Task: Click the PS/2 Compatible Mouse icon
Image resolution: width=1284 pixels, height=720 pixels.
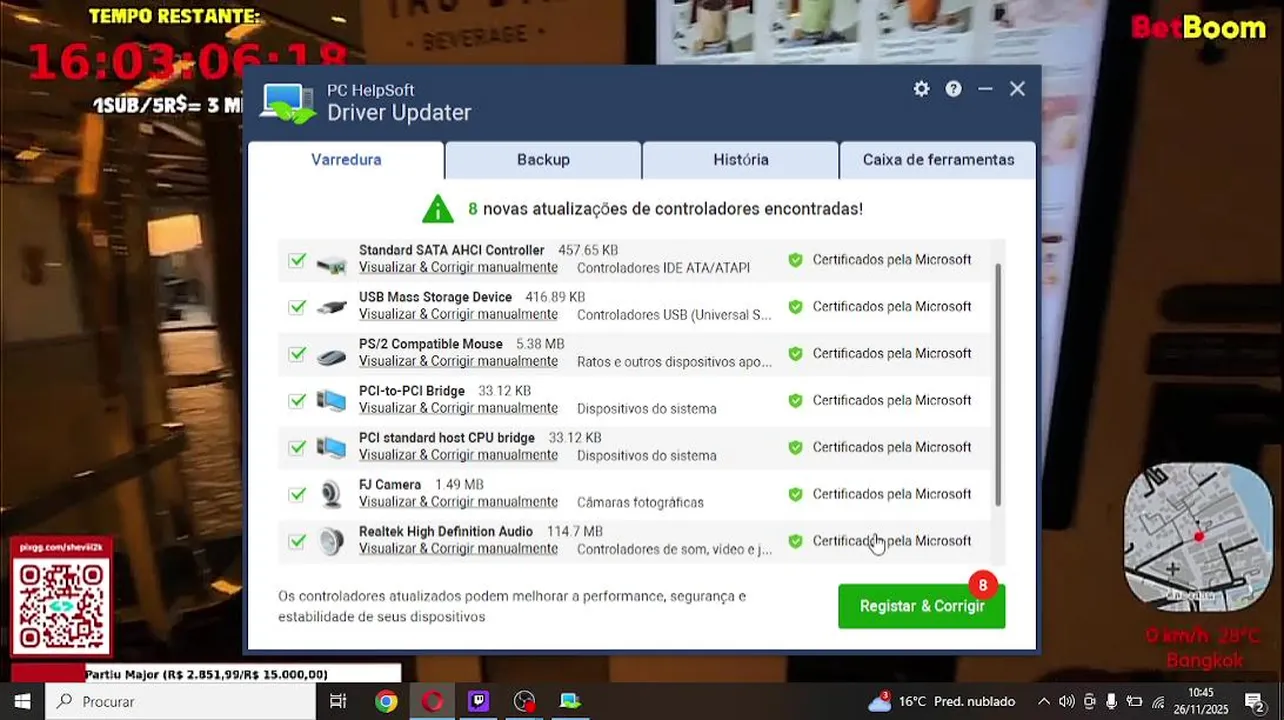Action: coord(331,355)
